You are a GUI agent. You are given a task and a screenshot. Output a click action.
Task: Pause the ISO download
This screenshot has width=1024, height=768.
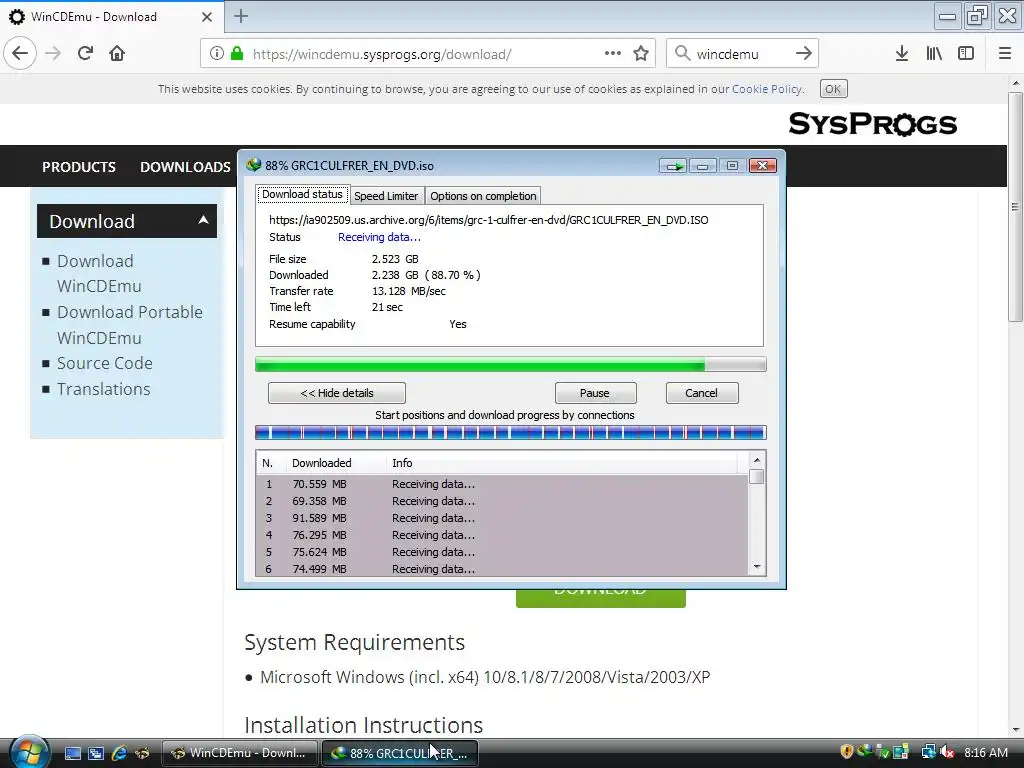[595, 393]
